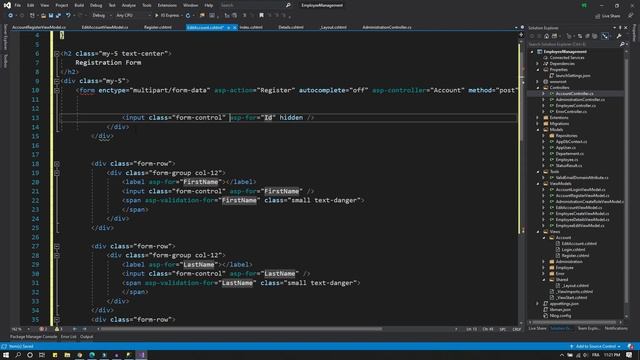
Task: Open the Any CPU platform dropdown
Action: (x=133, y=16)
